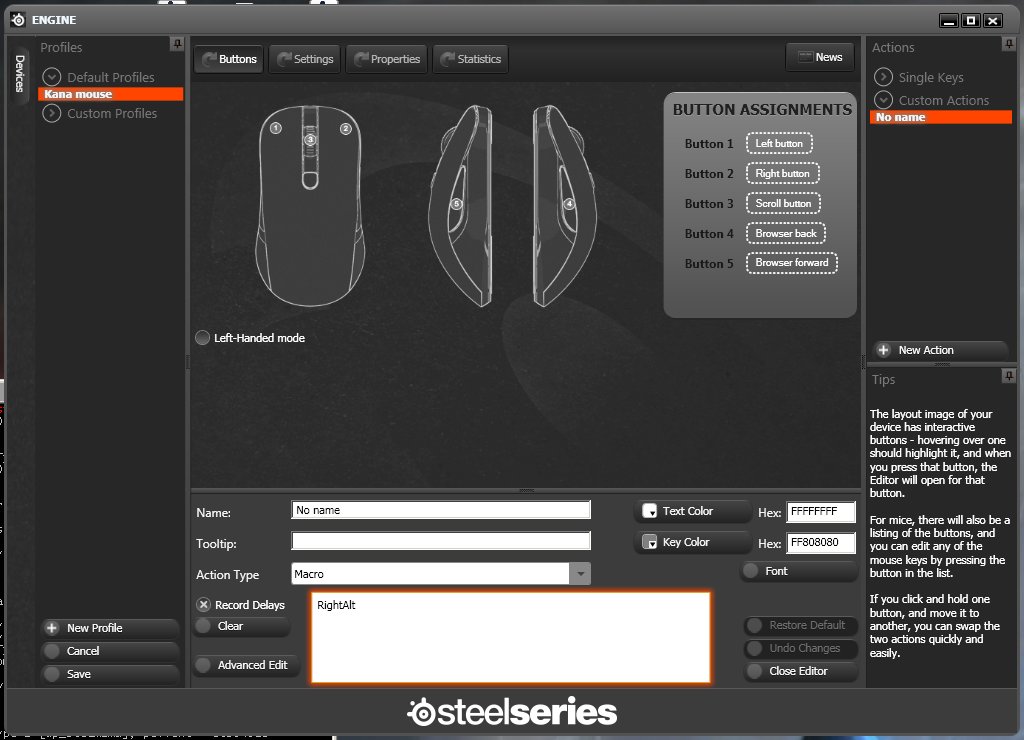
Task: Click the plus icon beside New Profile
Action: (52, 628)
